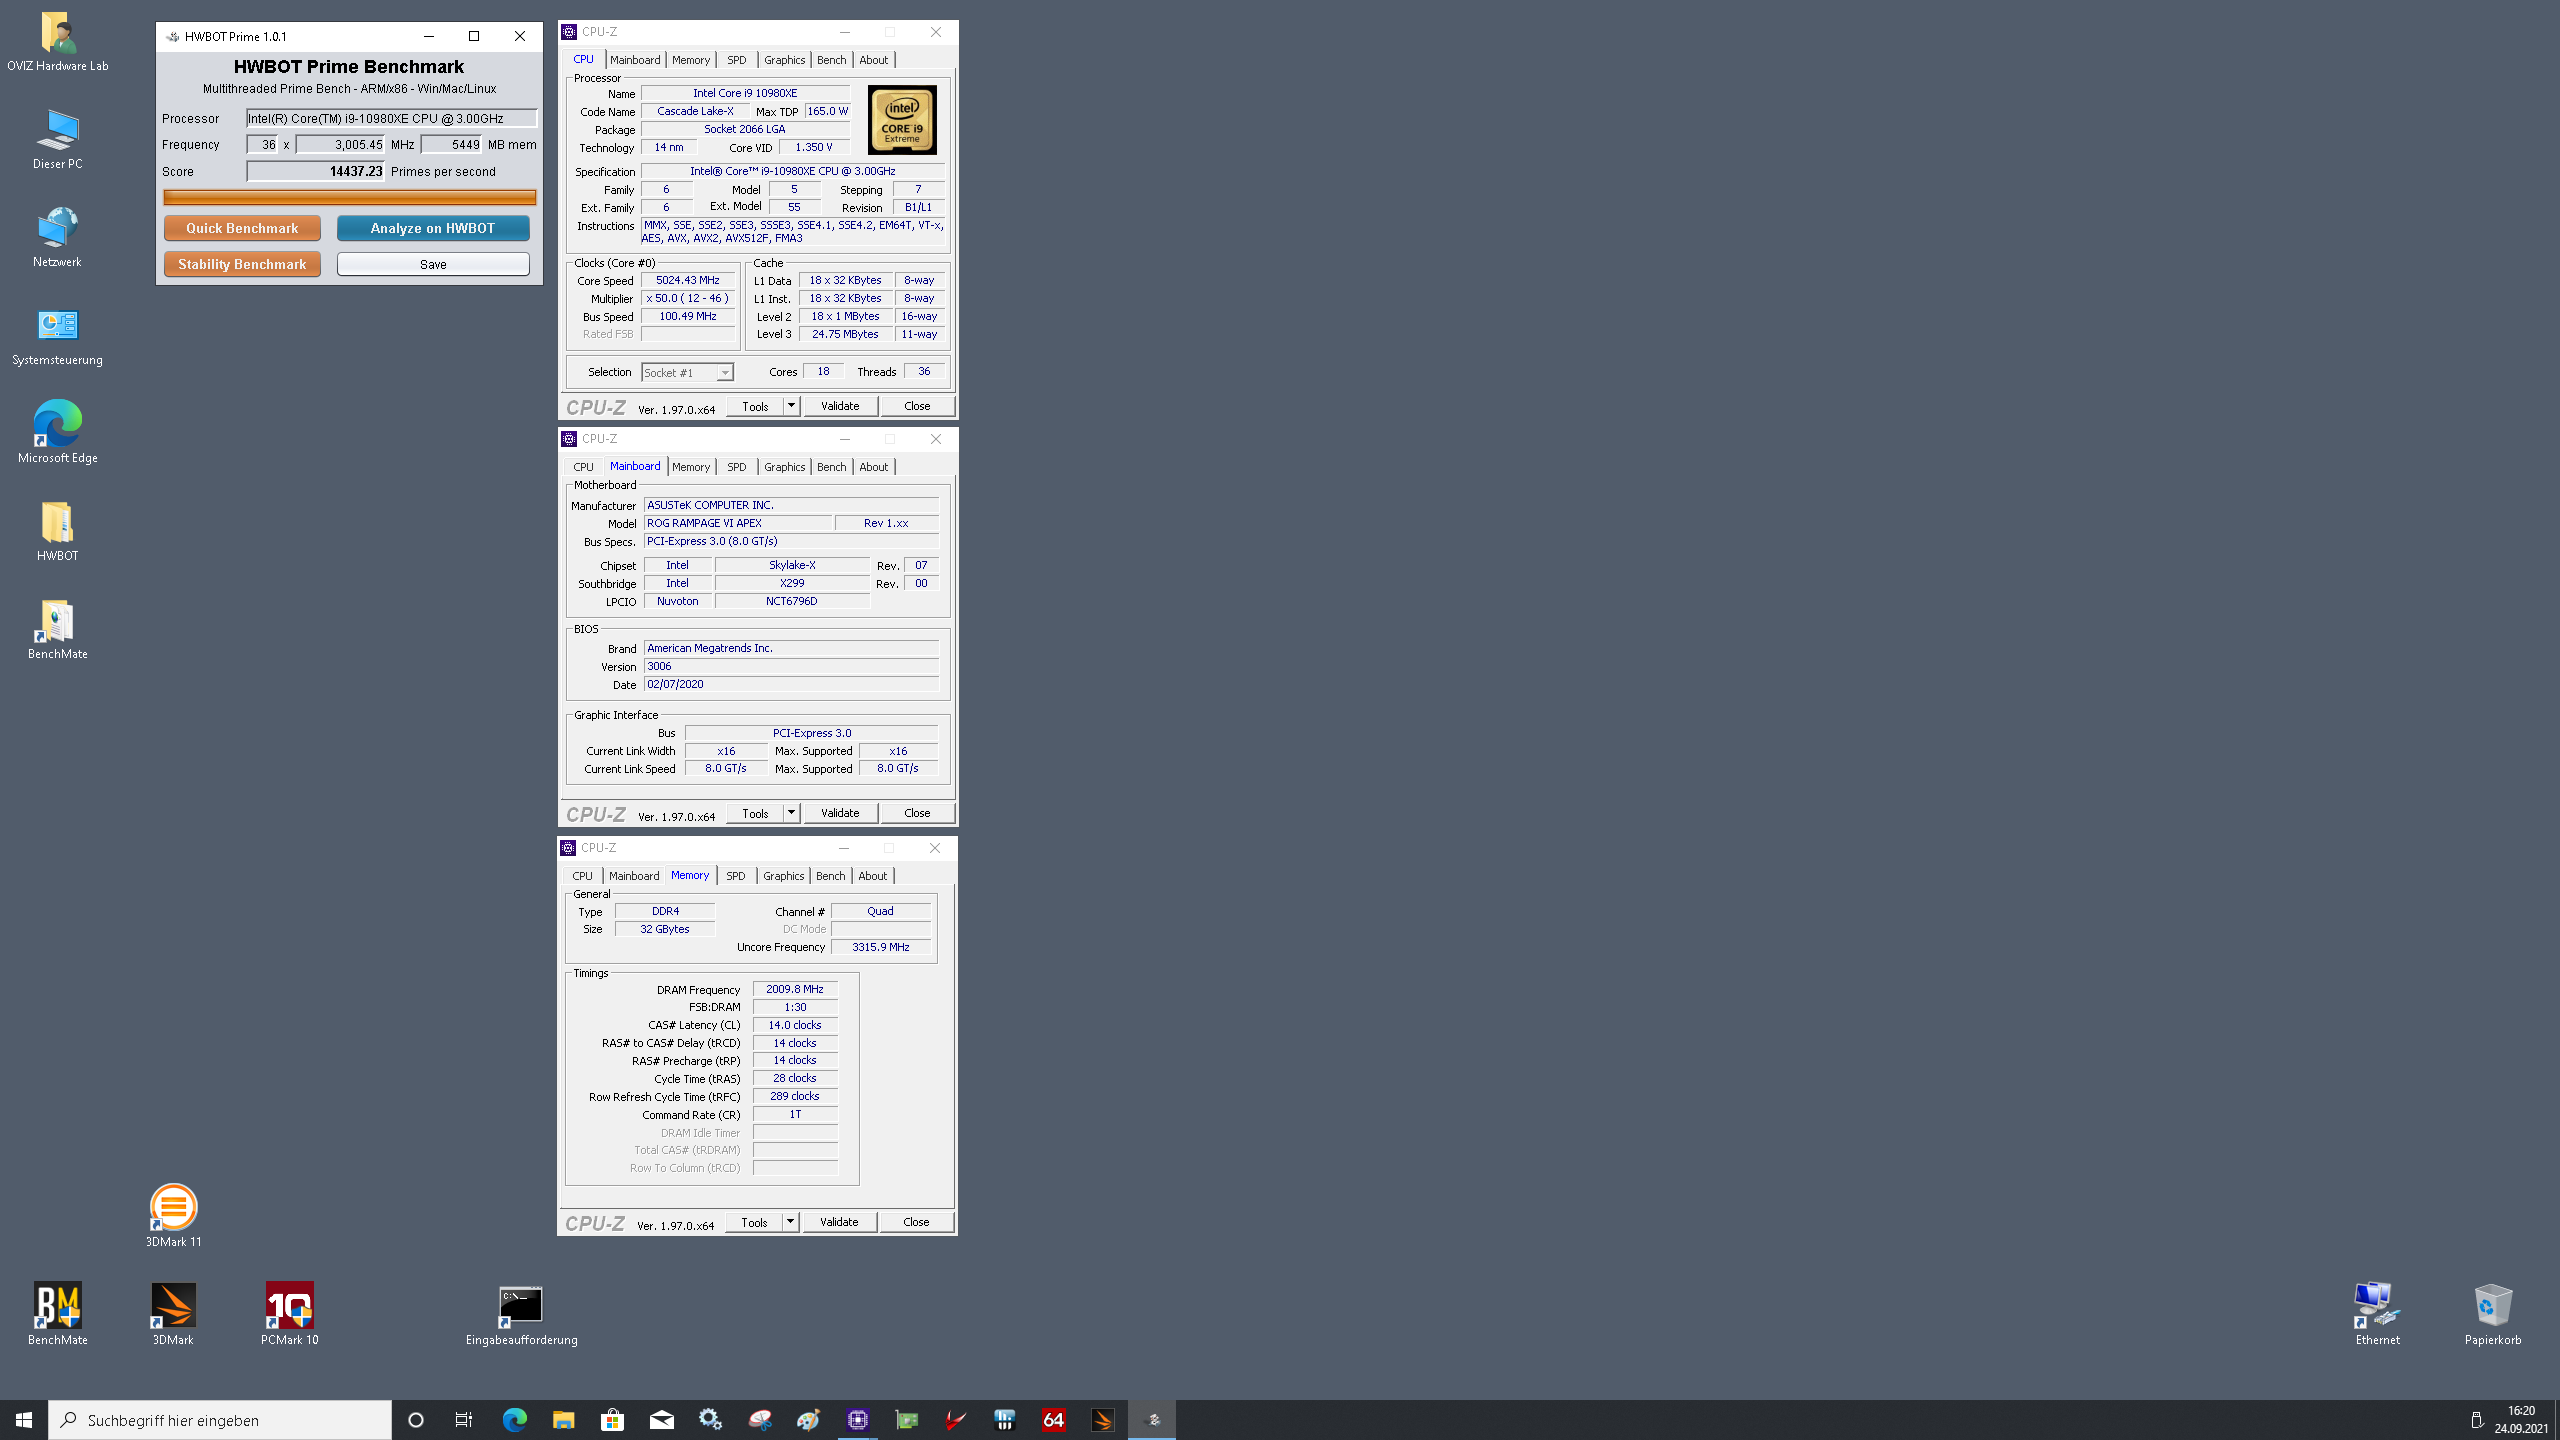Image resolution: width=2560 pixels, height=1440 pixels.
Task: Open Mail app from taskbar
Action: pyautogui.click(x=661, y=1420)
